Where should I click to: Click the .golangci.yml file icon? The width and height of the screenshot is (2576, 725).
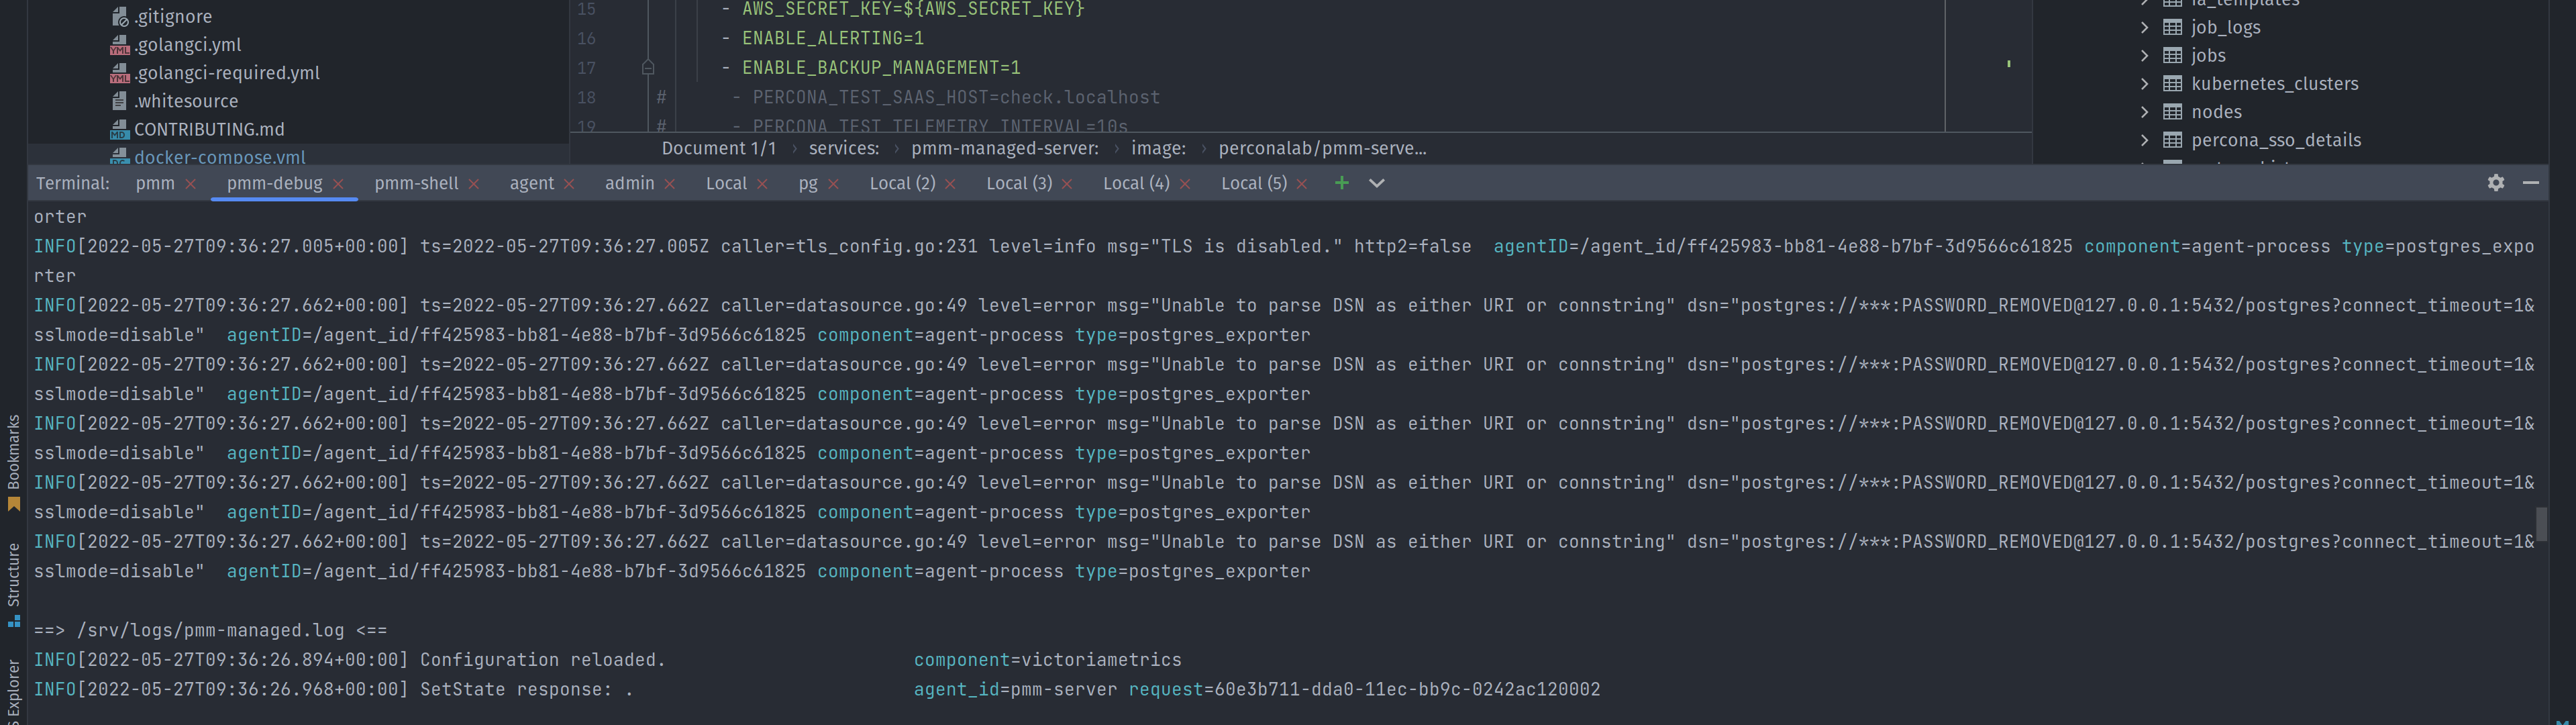(x=120, y=45)
